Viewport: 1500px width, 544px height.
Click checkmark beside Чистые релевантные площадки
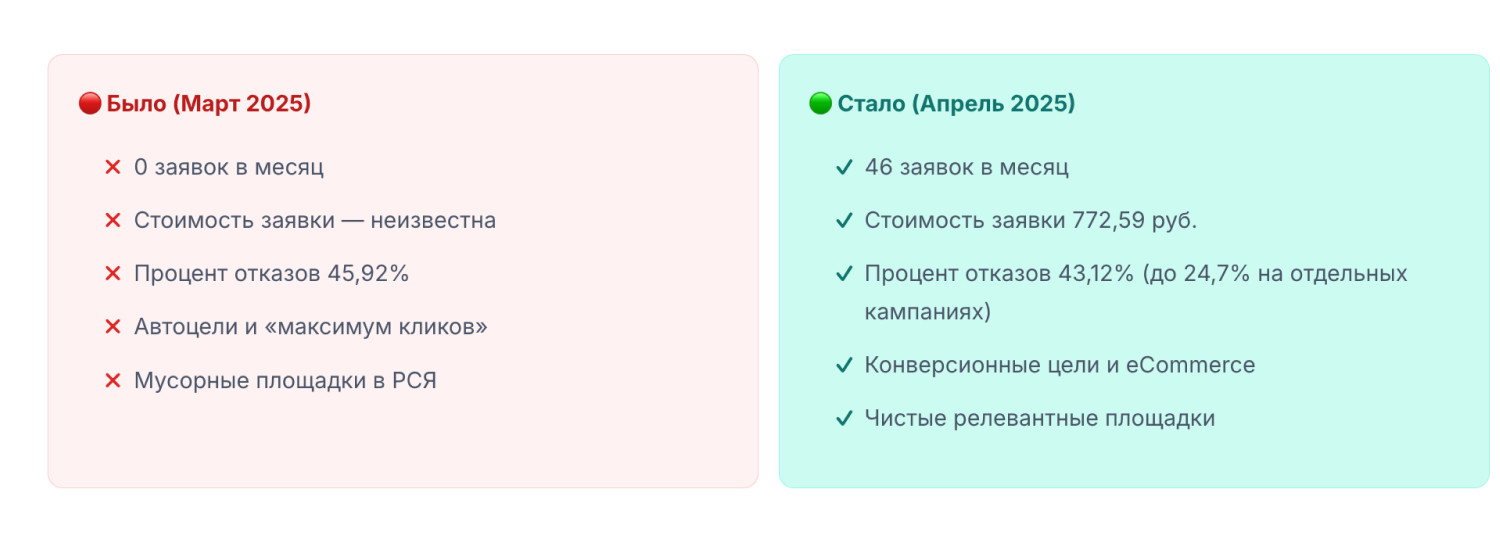(x=843, y=418)
